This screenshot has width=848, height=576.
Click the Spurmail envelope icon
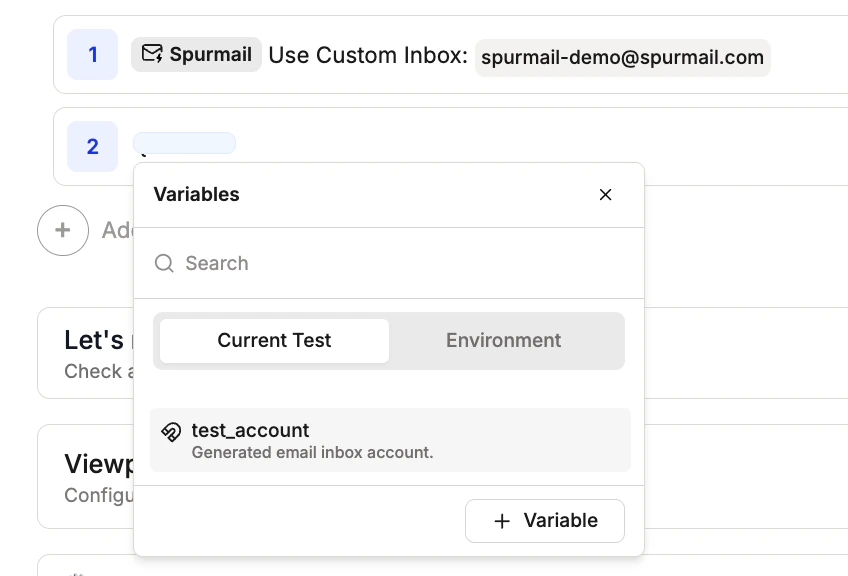151,54
